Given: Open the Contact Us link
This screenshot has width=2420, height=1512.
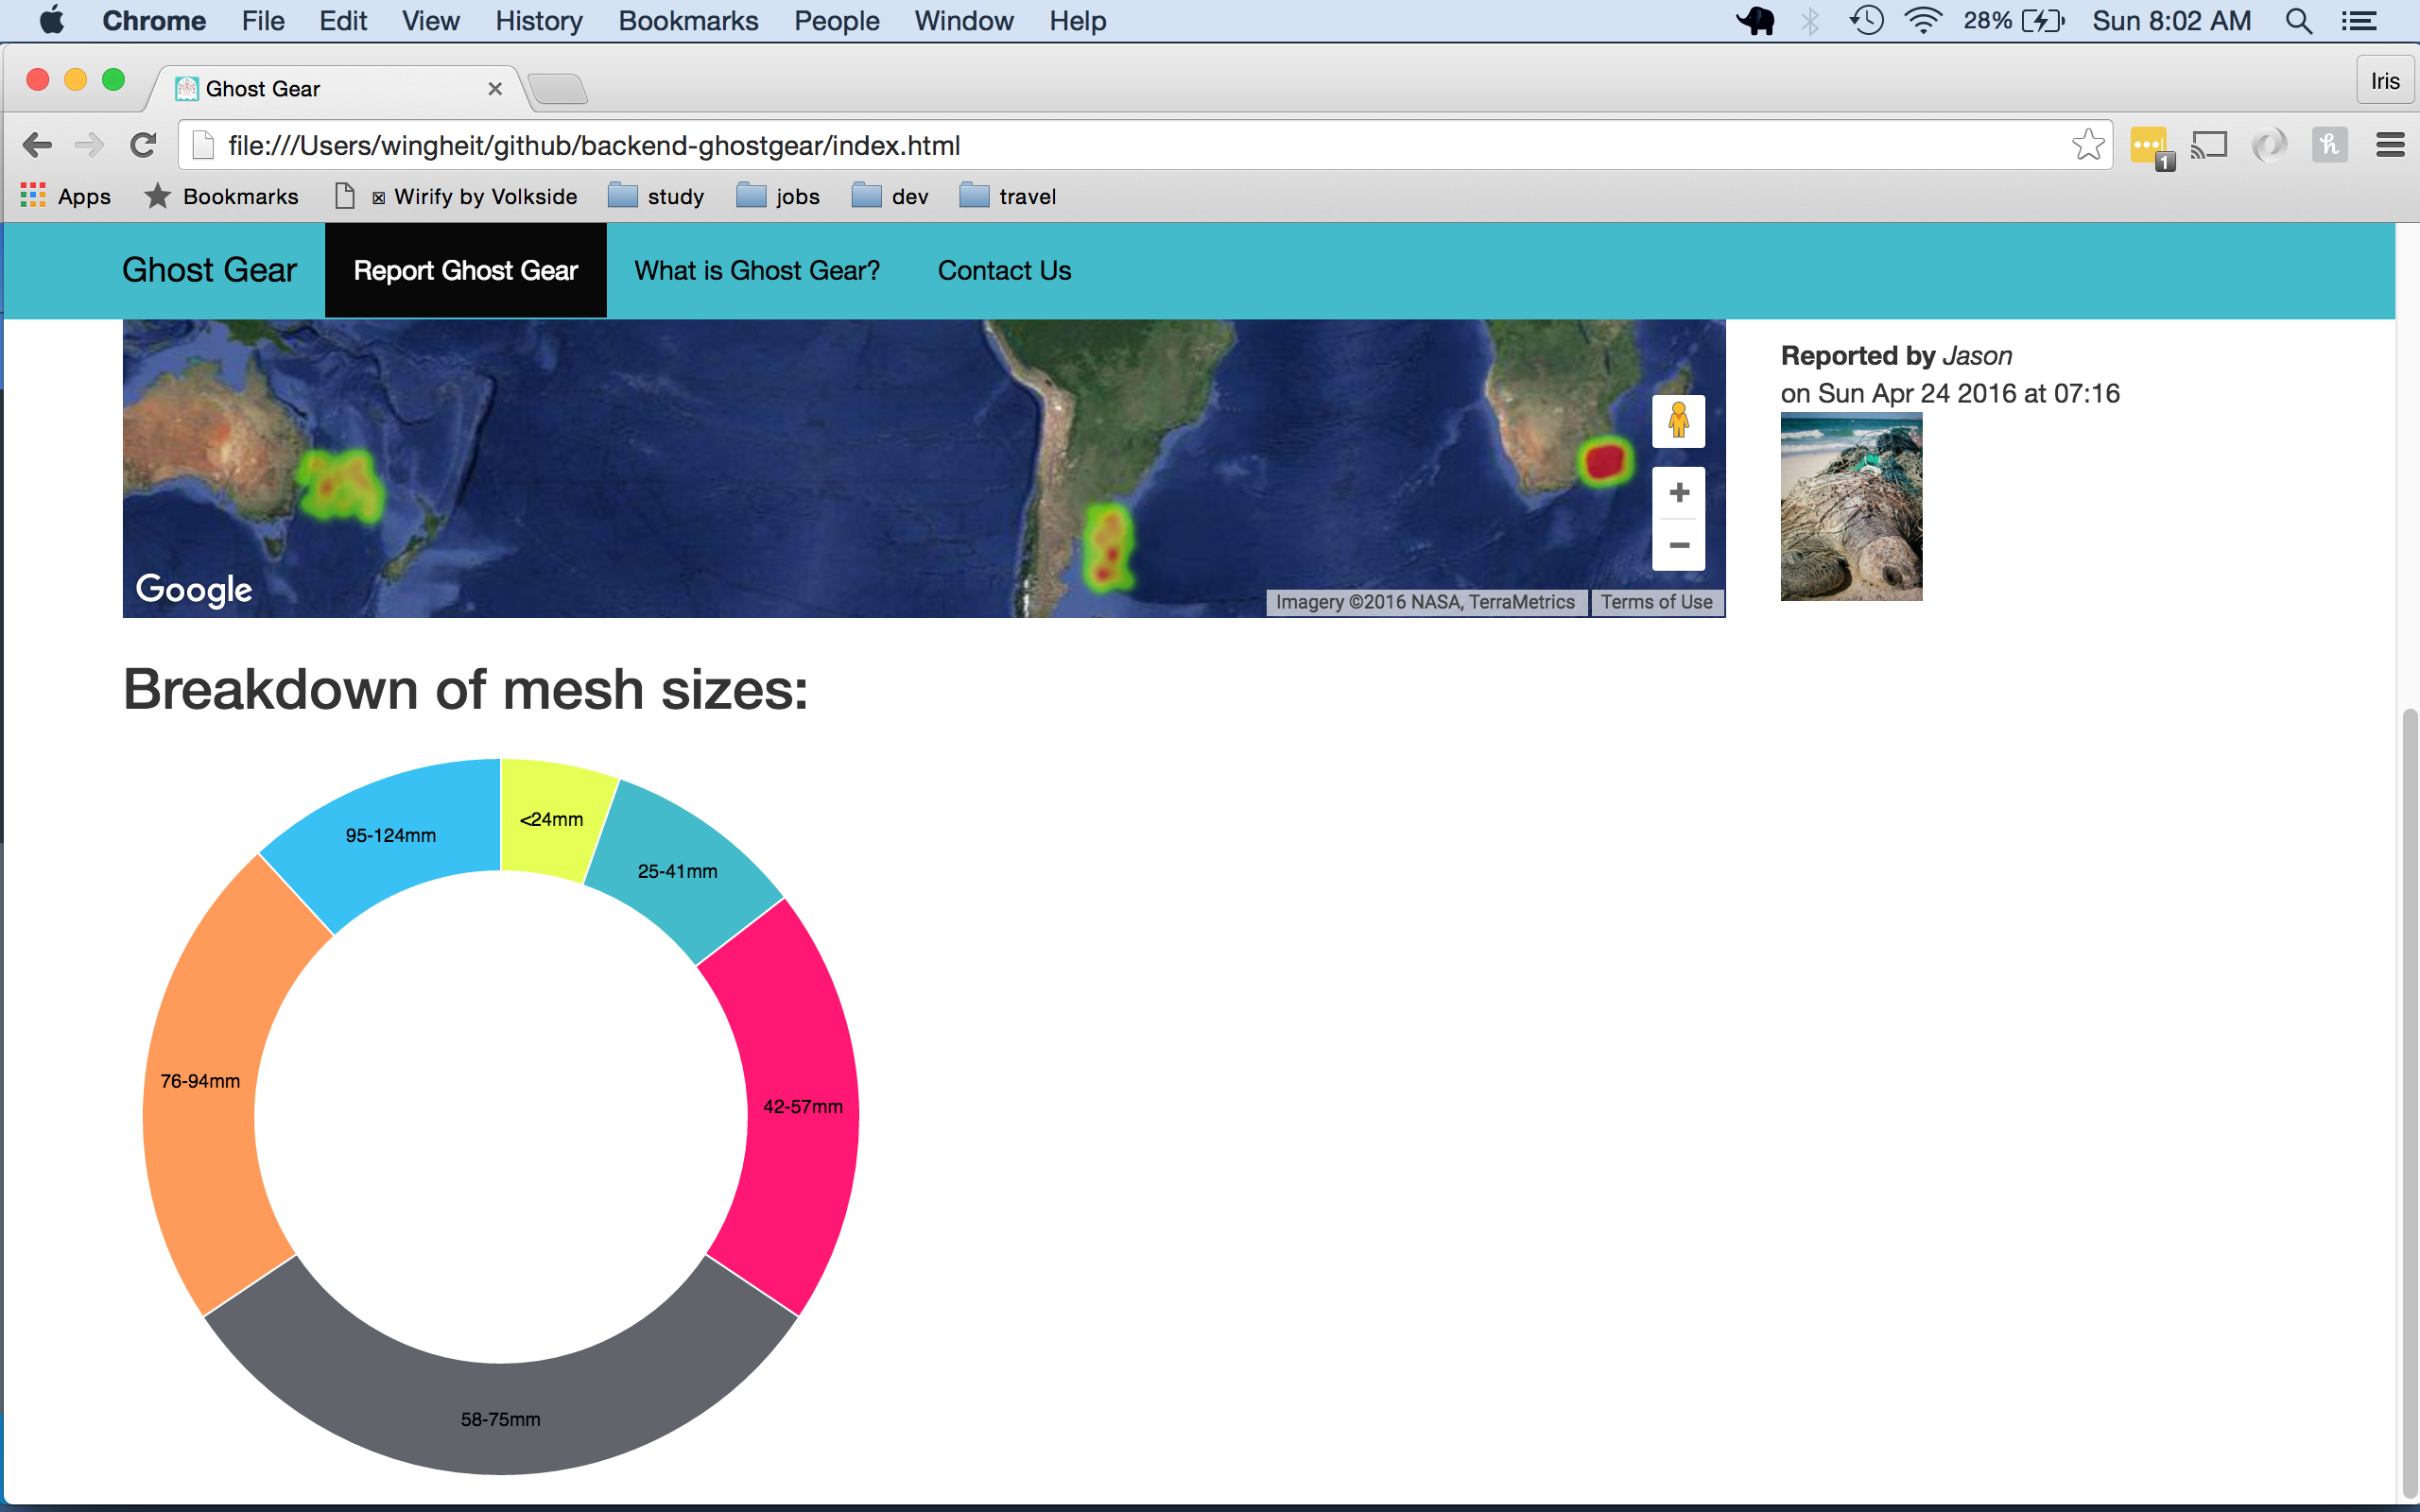Looking at the screenshot, I should tap(1004, 271).
